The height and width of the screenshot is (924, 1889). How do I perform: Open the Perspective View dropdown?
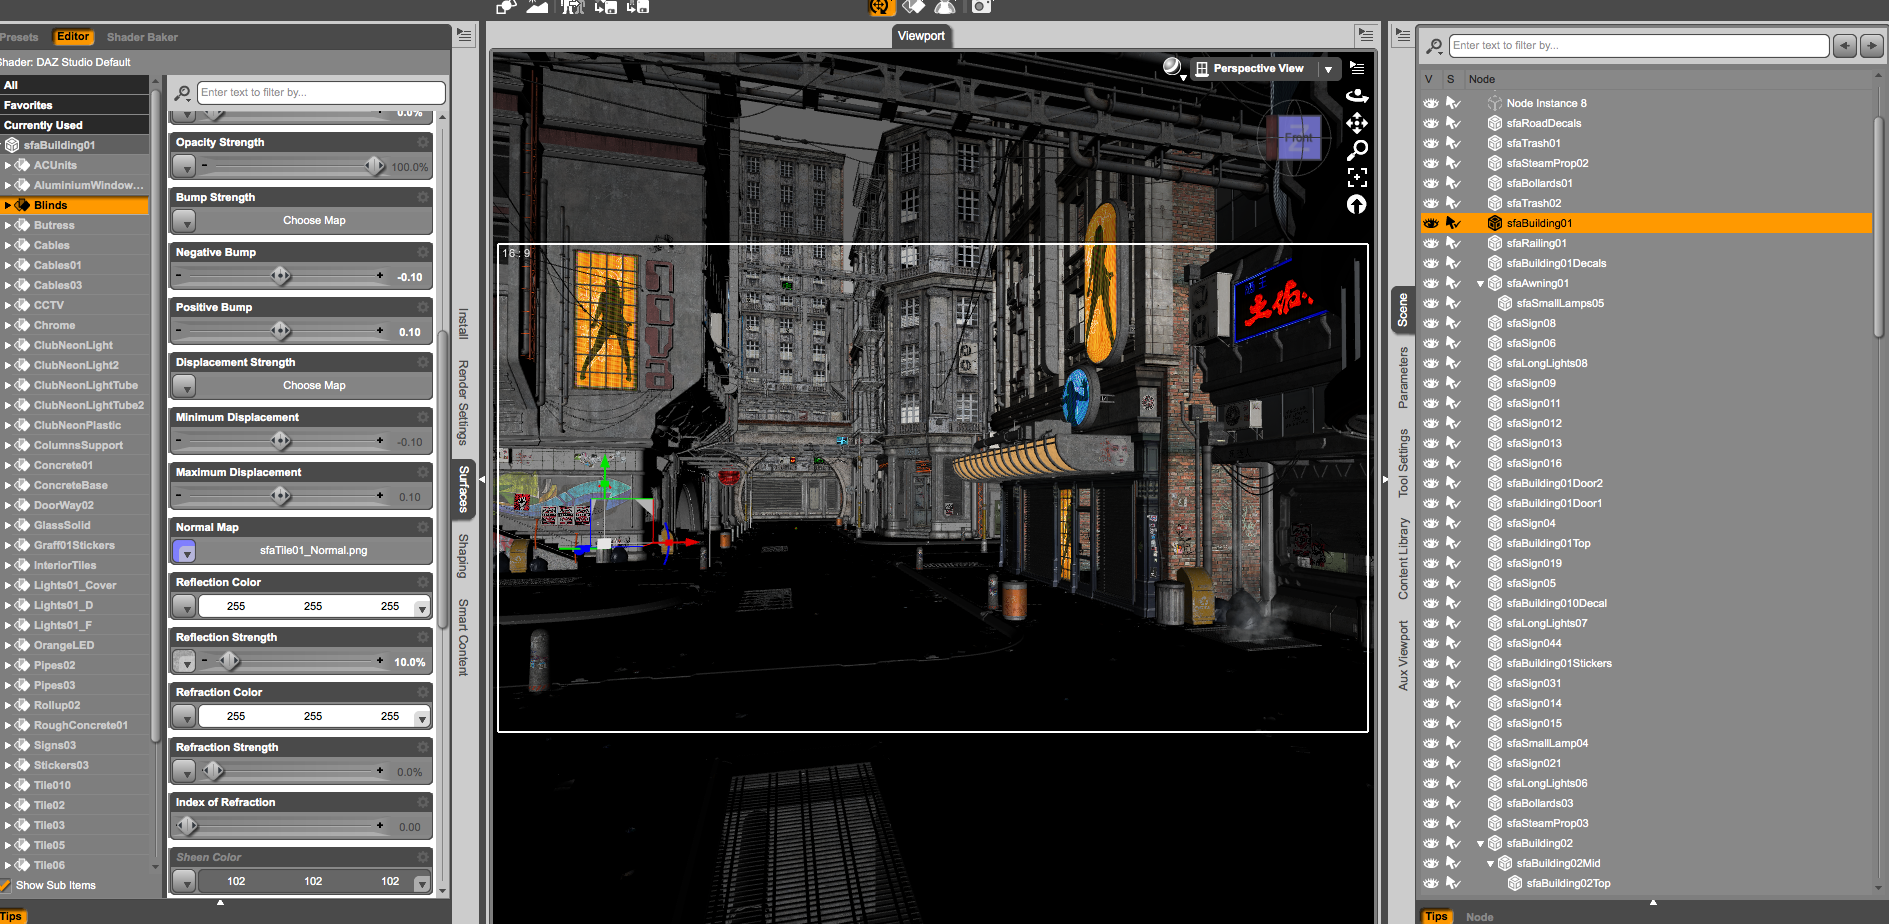[1328, 69]
